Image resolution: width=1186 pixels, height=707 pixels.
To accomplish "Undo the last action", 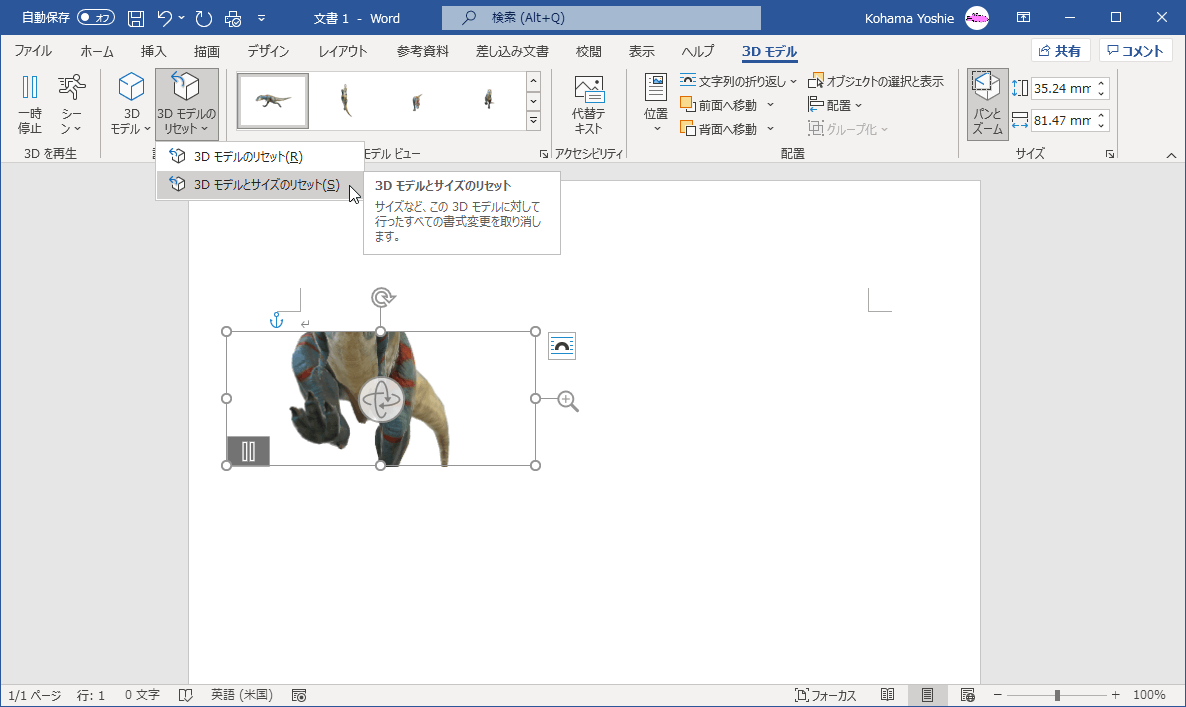I will pyautogui.click(x=164, y=18).
